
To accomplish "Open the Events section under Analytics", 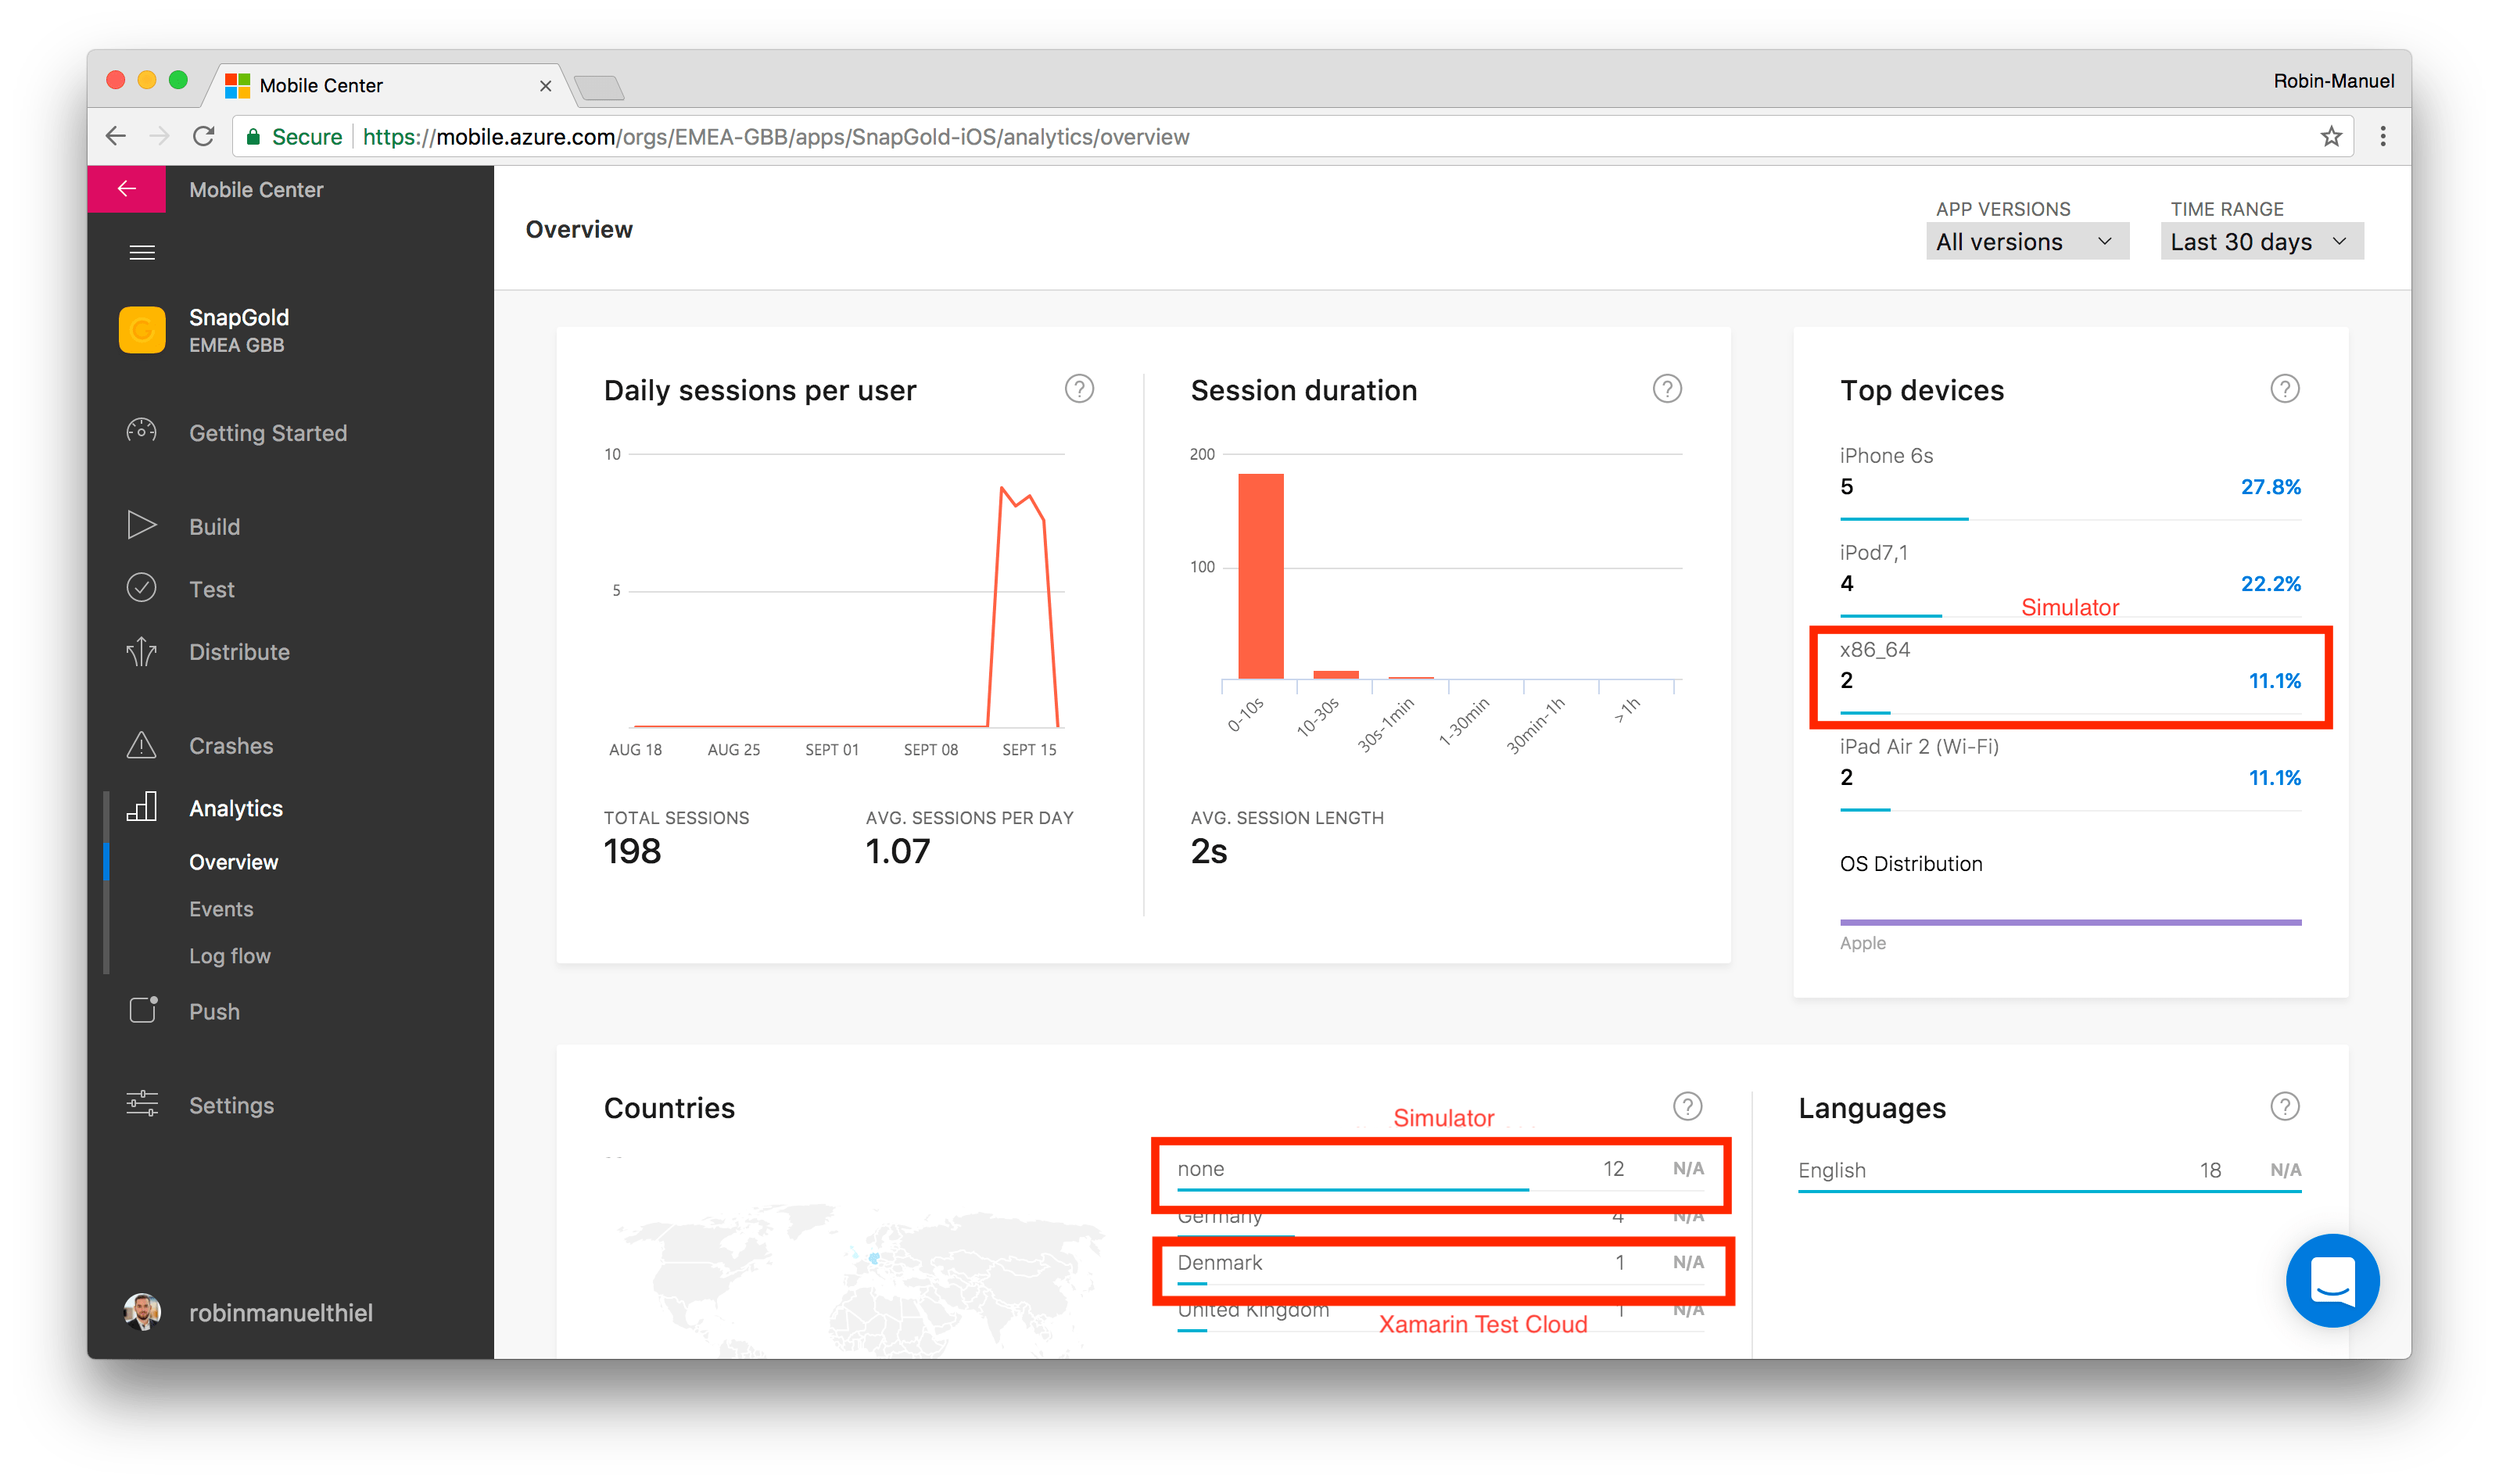I will tap(219, 908).
